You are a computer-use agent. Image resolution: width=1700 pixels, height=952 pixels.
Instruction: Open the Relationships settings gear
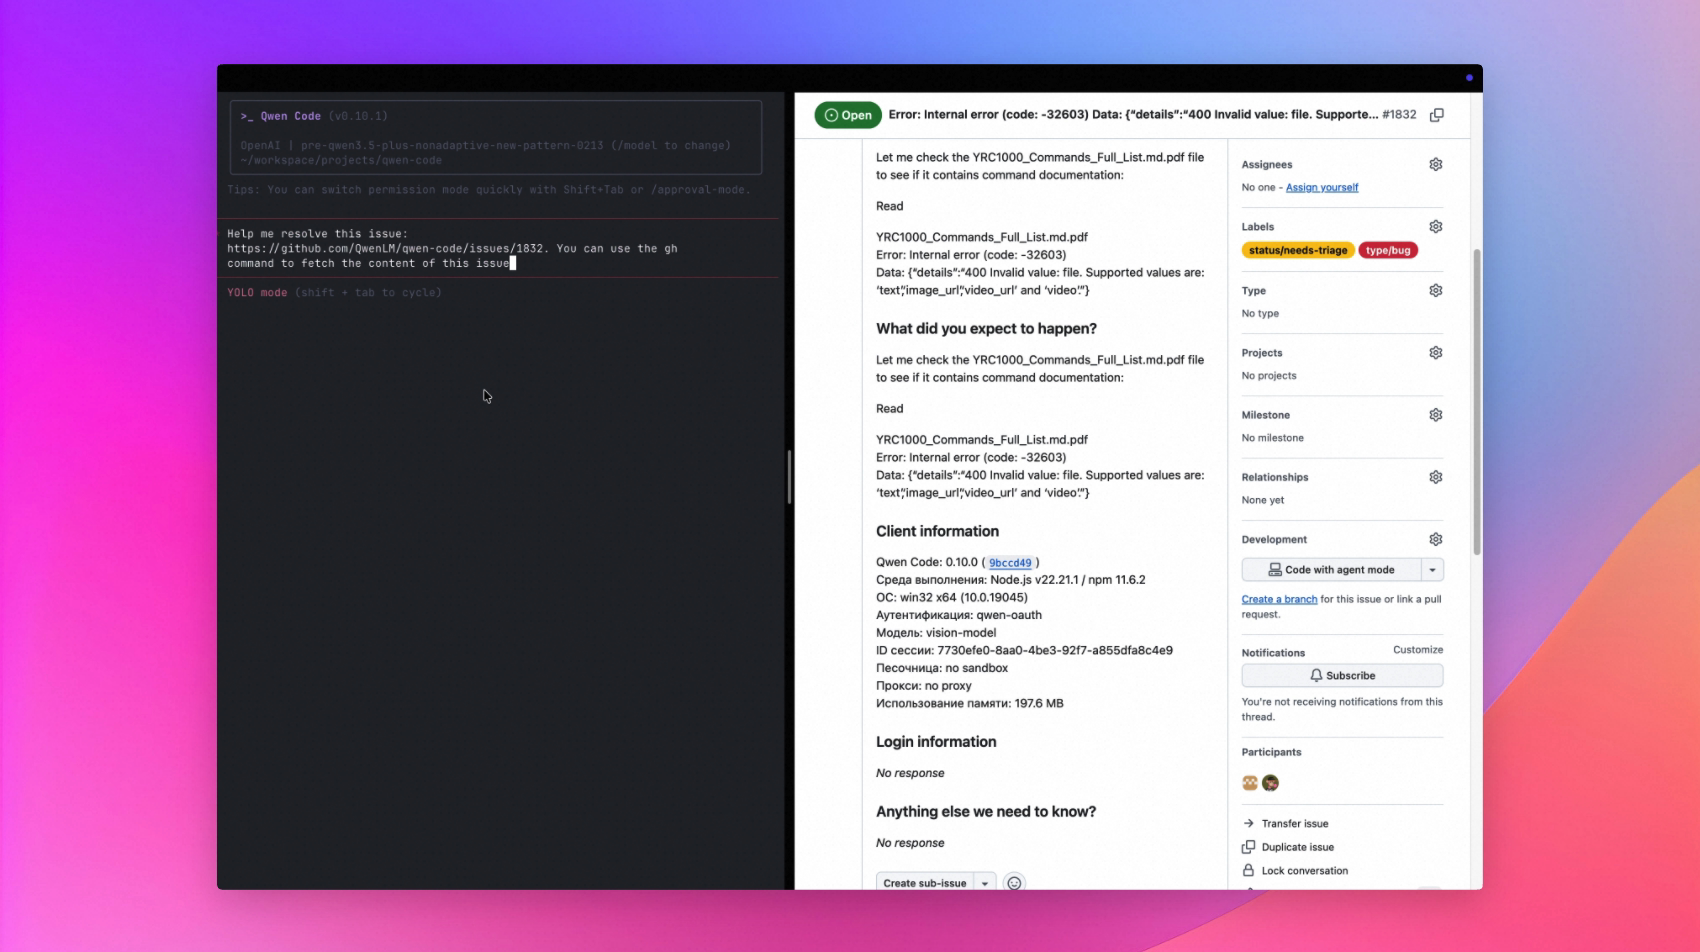pos(1436,477)
